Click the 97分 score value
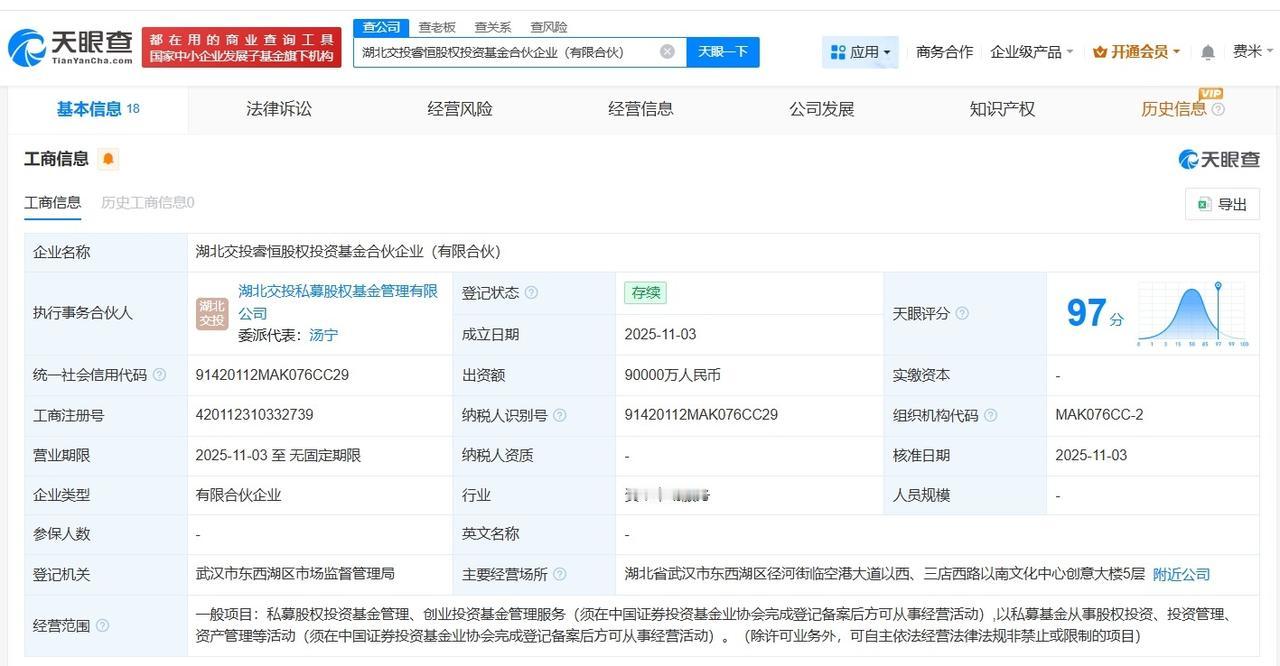Image resolution: width=1280 pixels, height=666 pixels. pyautogui.click(x=1095, y=313)
